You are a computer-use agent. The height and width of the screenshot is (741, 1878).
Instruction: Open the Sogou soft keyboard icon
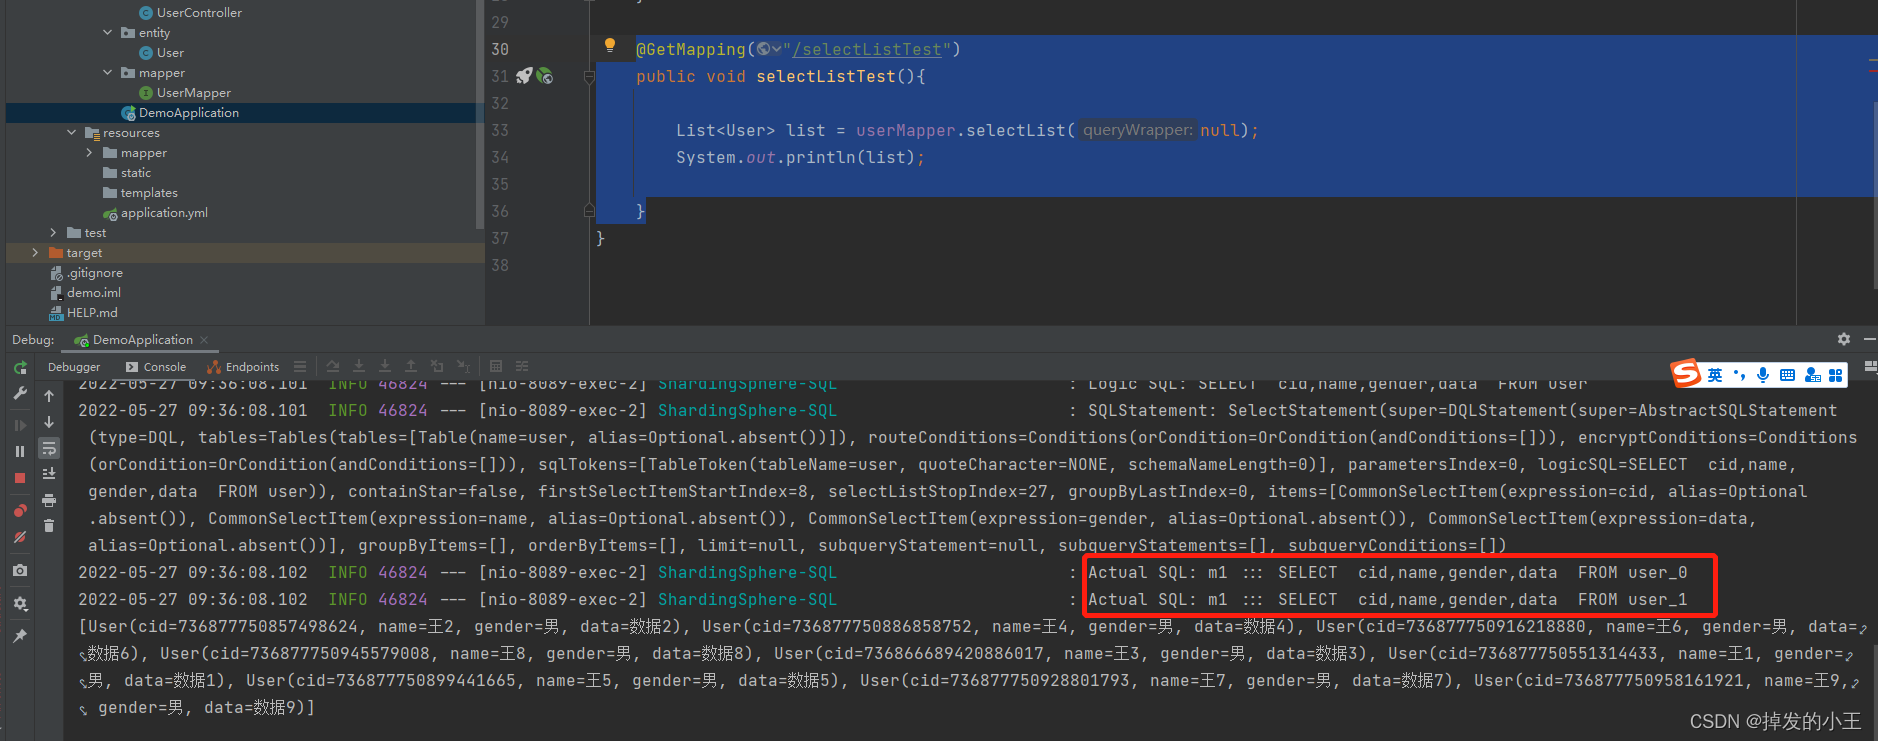tap(1787, 375)
